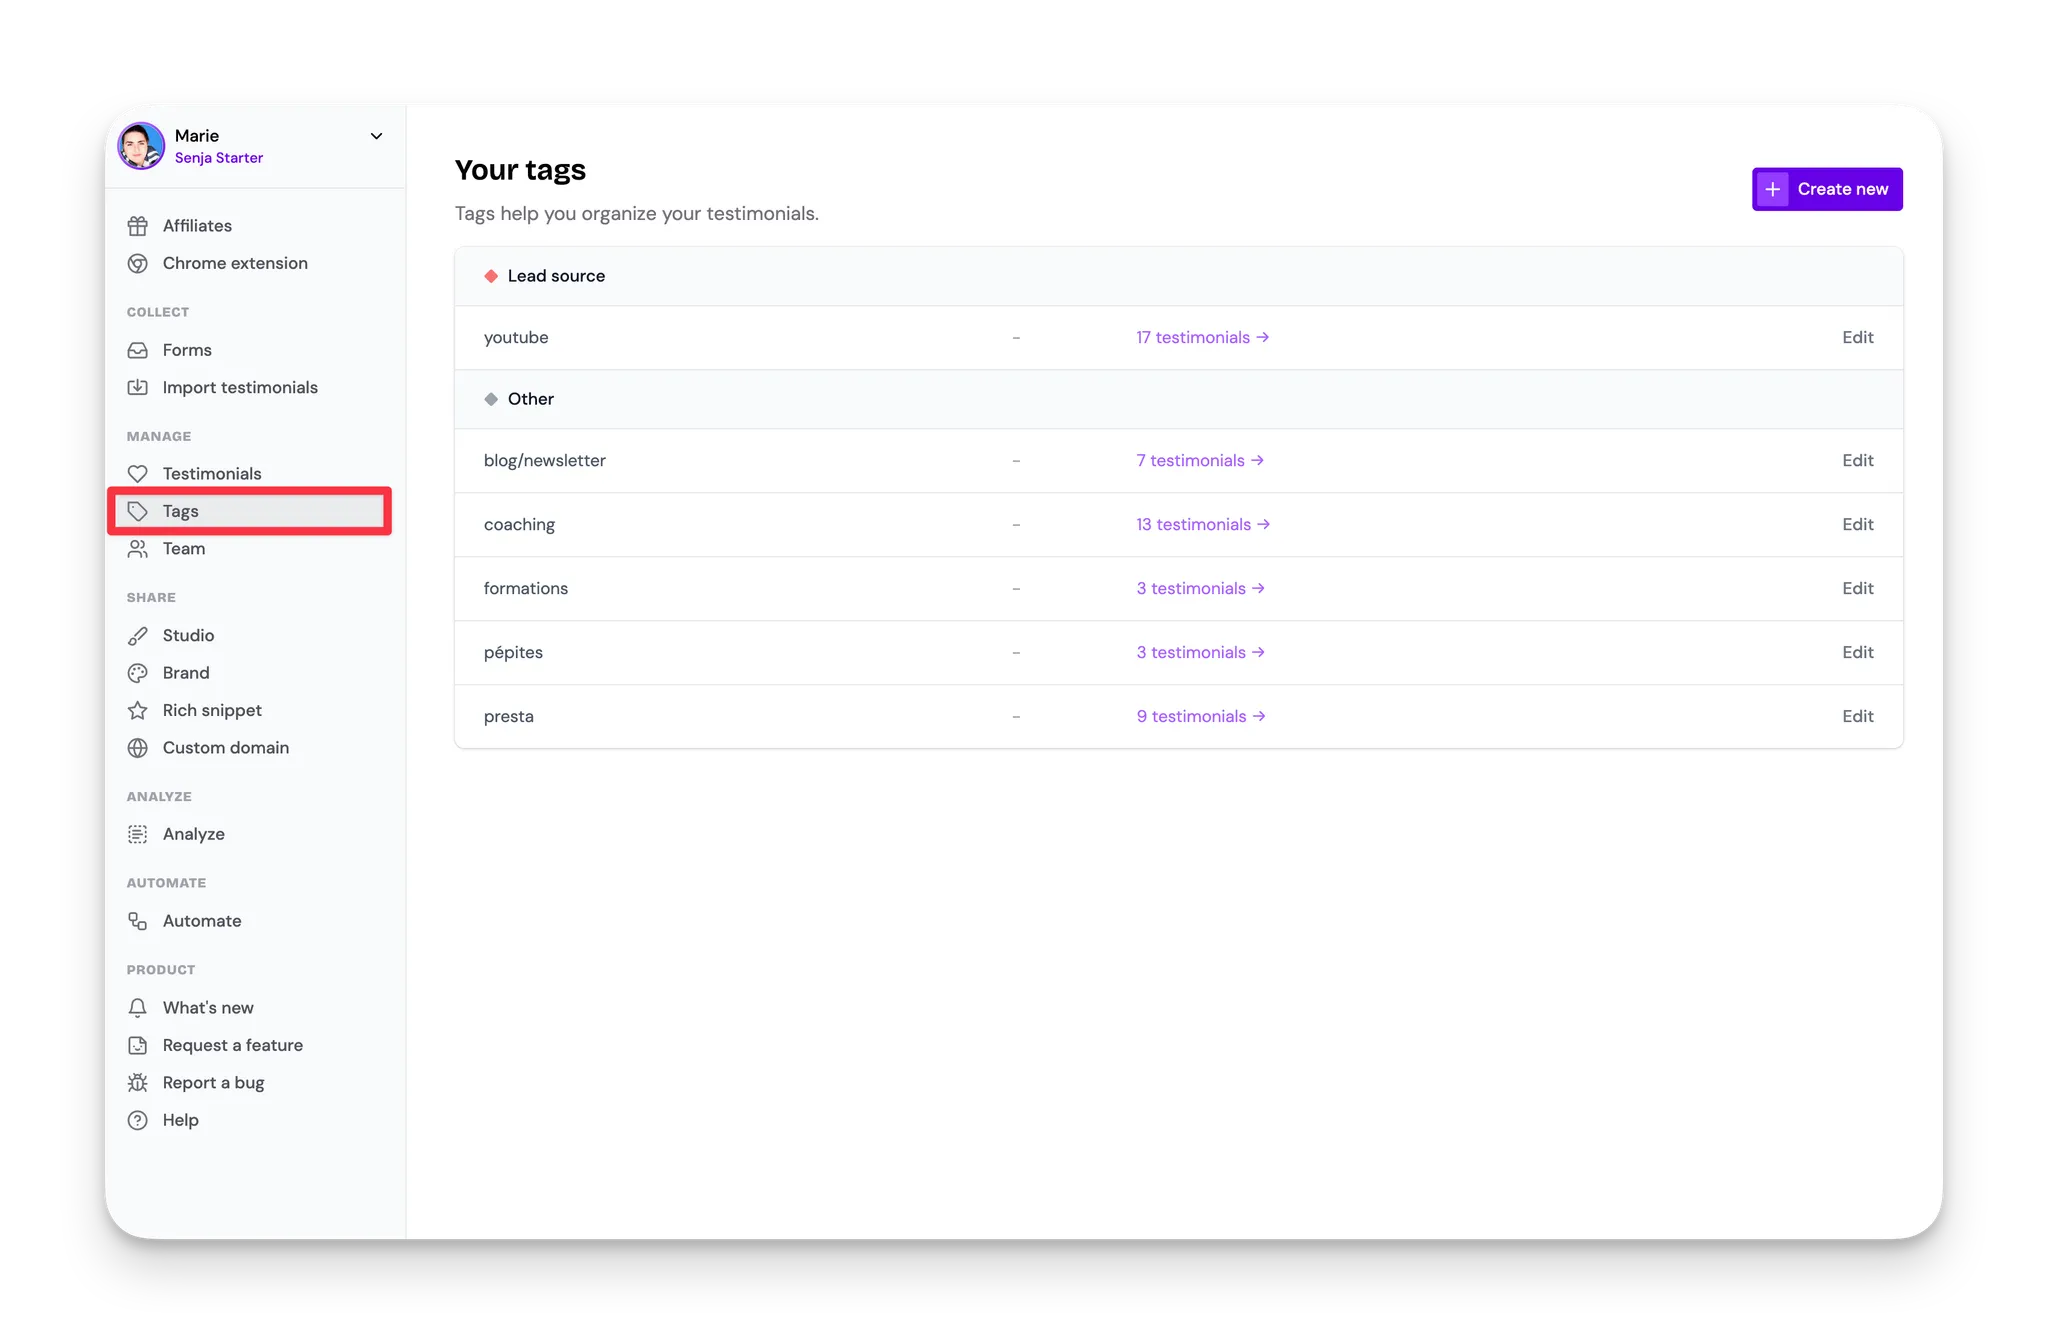Open the 17 testimonials link for youtube

[1202, 338]
